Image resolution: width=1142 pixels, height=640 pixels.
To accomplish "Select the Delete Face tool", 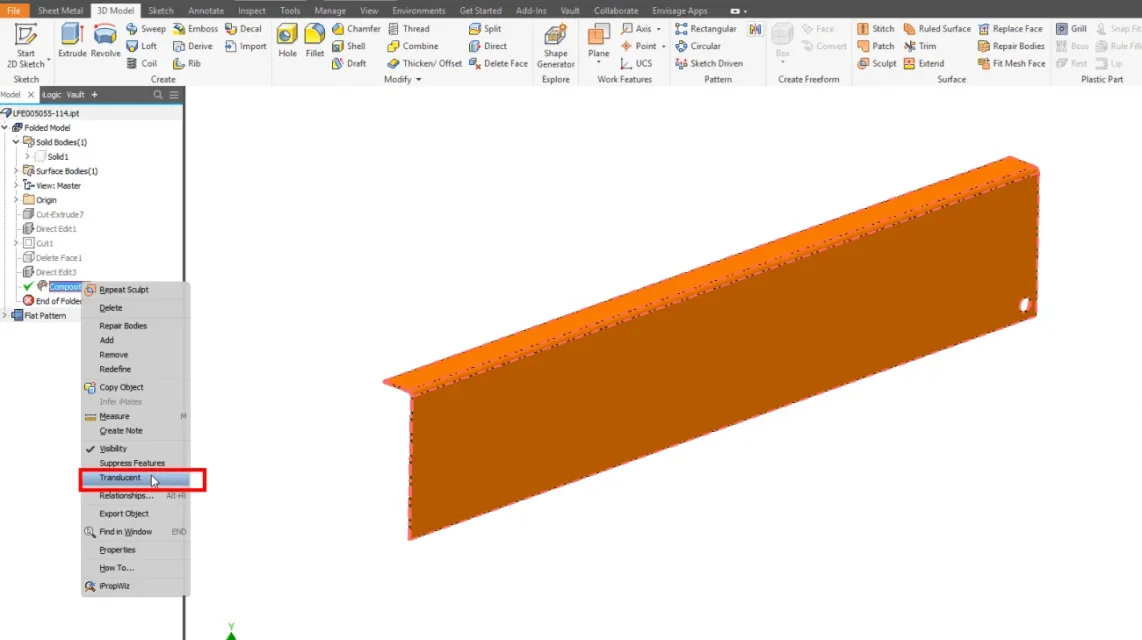I will tap(498, 63).
